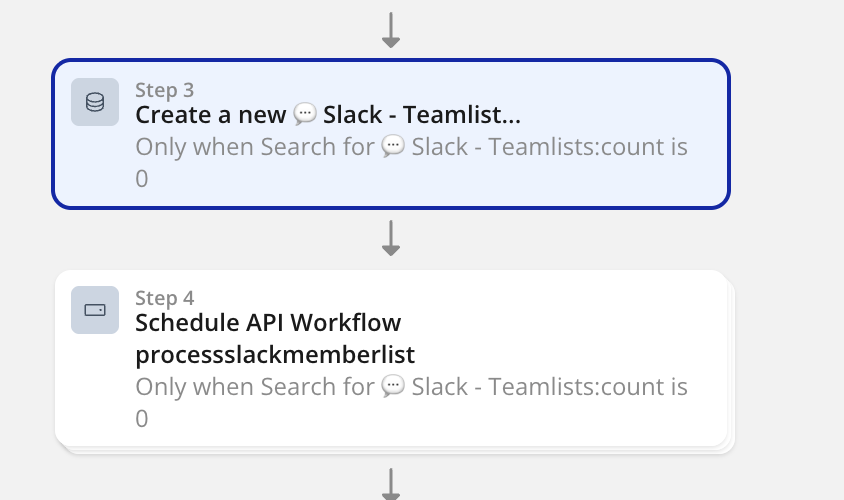Click the count value 0 in Step 4

click(142, 418)
